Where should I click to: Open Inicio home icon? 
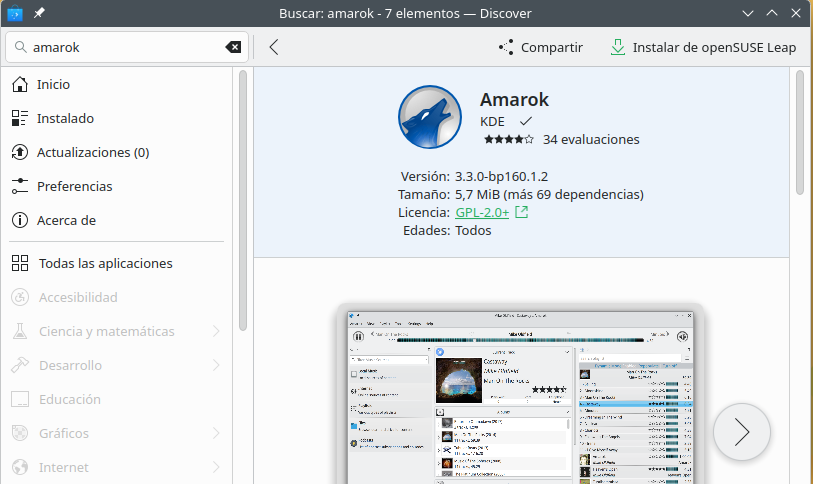point(20,84)
